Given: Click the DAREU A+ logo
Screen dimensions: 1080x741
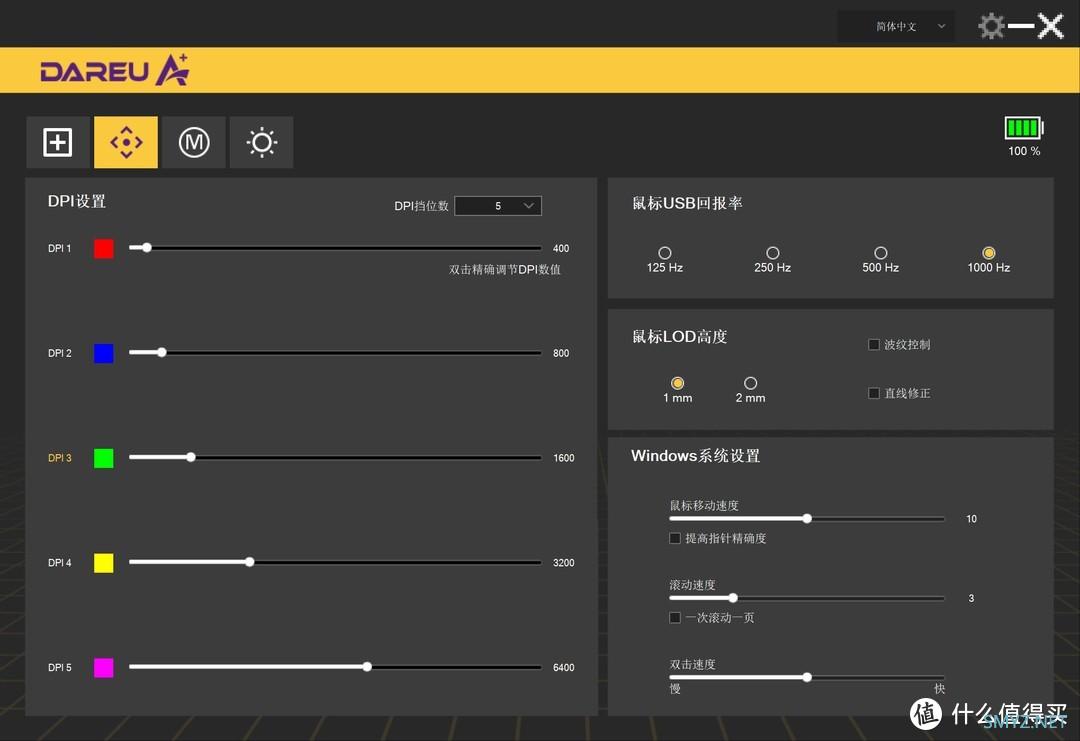Looking at the screenshot, I should pyautogui.click(x=114, y=70).
